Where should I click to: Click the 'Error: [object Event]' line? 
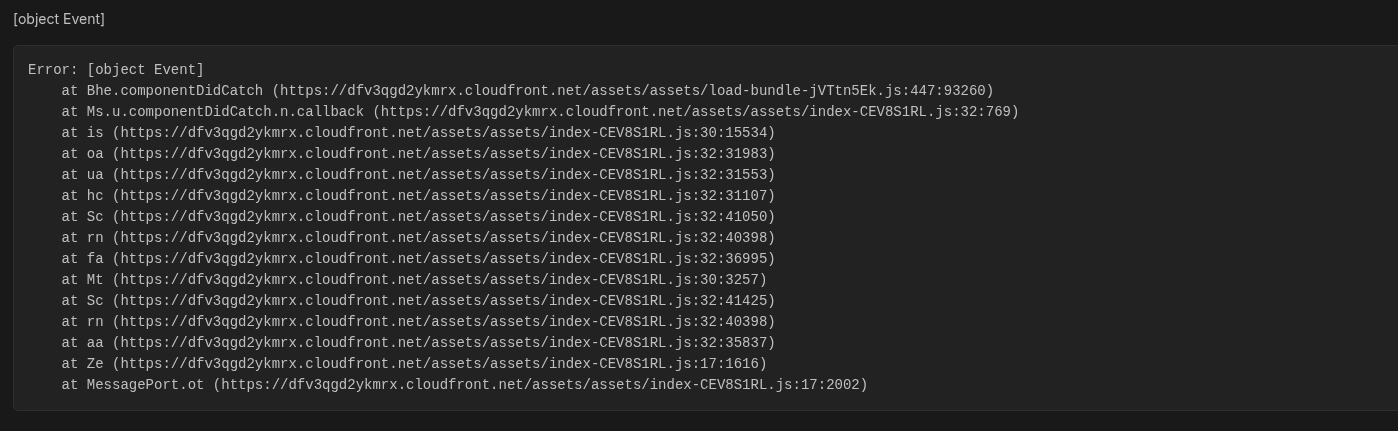(116, 70)
